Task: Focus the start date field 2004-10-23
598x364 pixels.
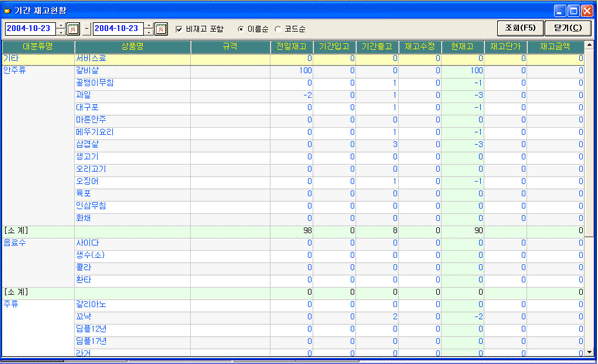Action: 31,29
